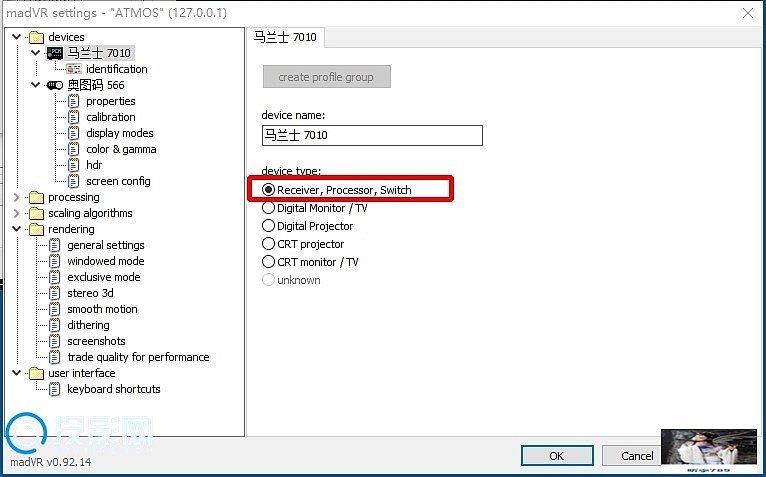Click create profile group button
This screenshot has height=477, width=766.
pyautogui.click(x=326, y=77)
